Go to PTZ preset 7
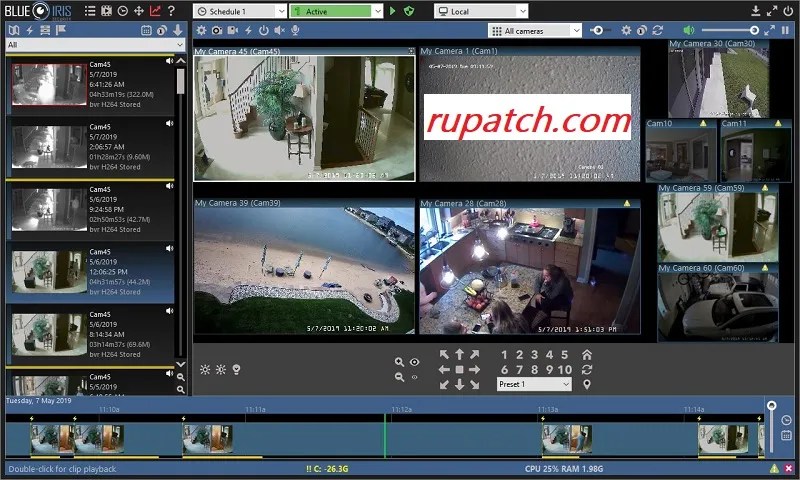Viewport: 800px width, 480px height. click(519, 369)
